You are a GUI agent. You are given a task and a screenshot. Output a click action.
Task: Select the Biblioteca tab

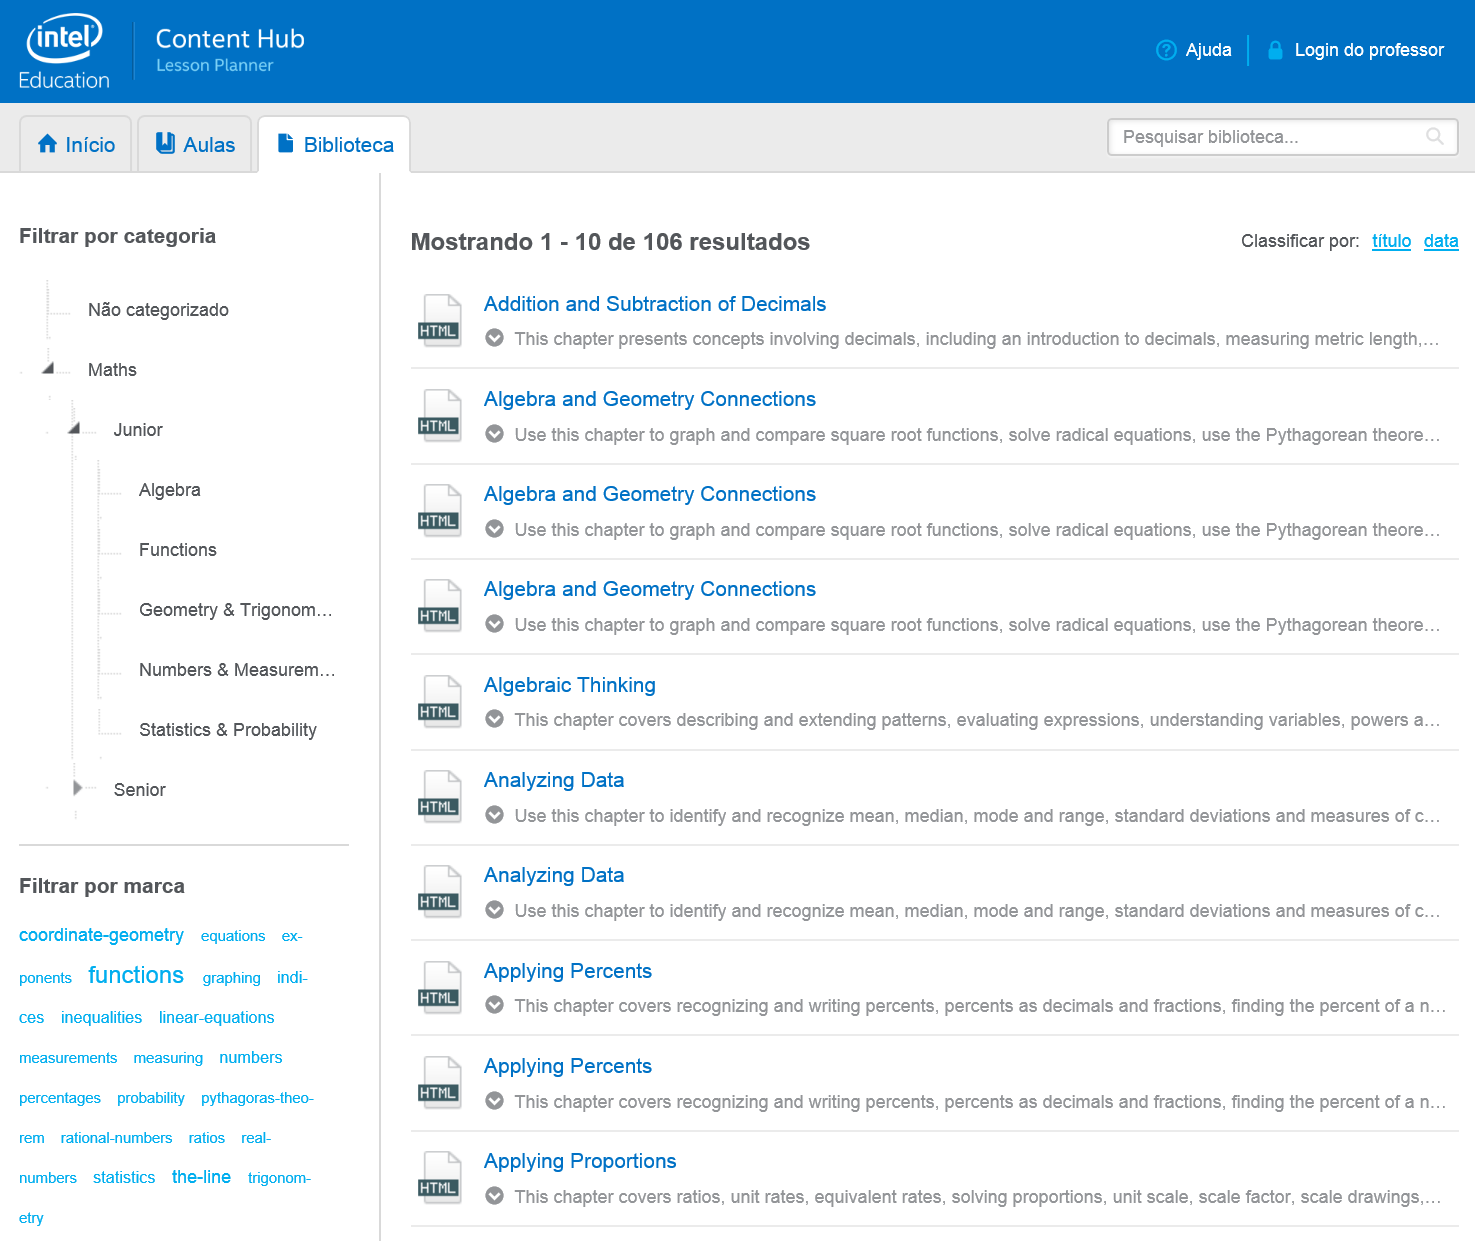click(335, 145)
